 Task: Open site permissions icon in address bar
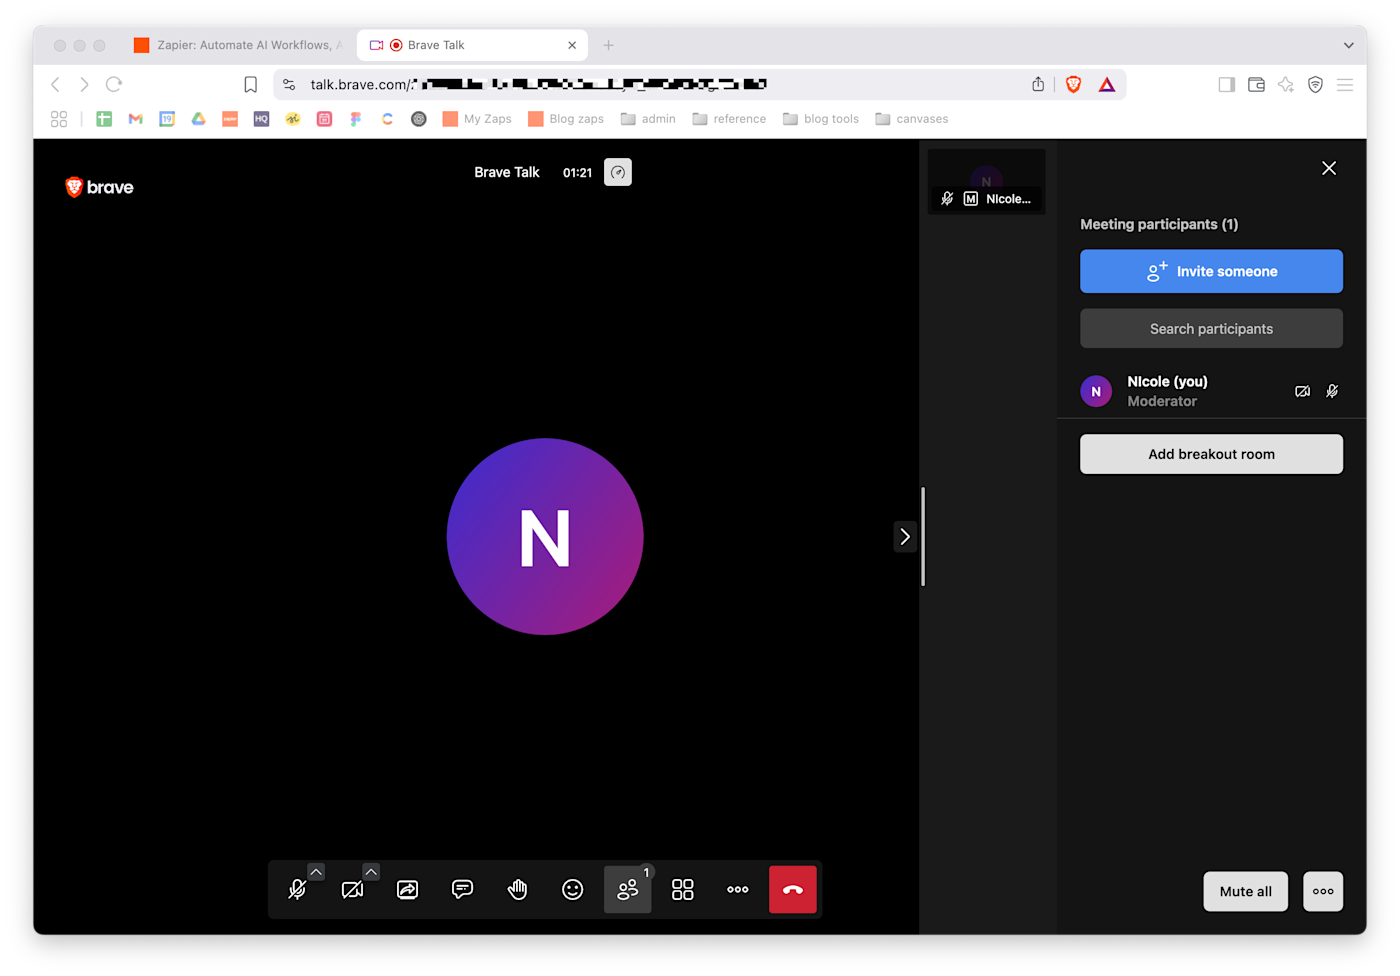coord(289,85)
